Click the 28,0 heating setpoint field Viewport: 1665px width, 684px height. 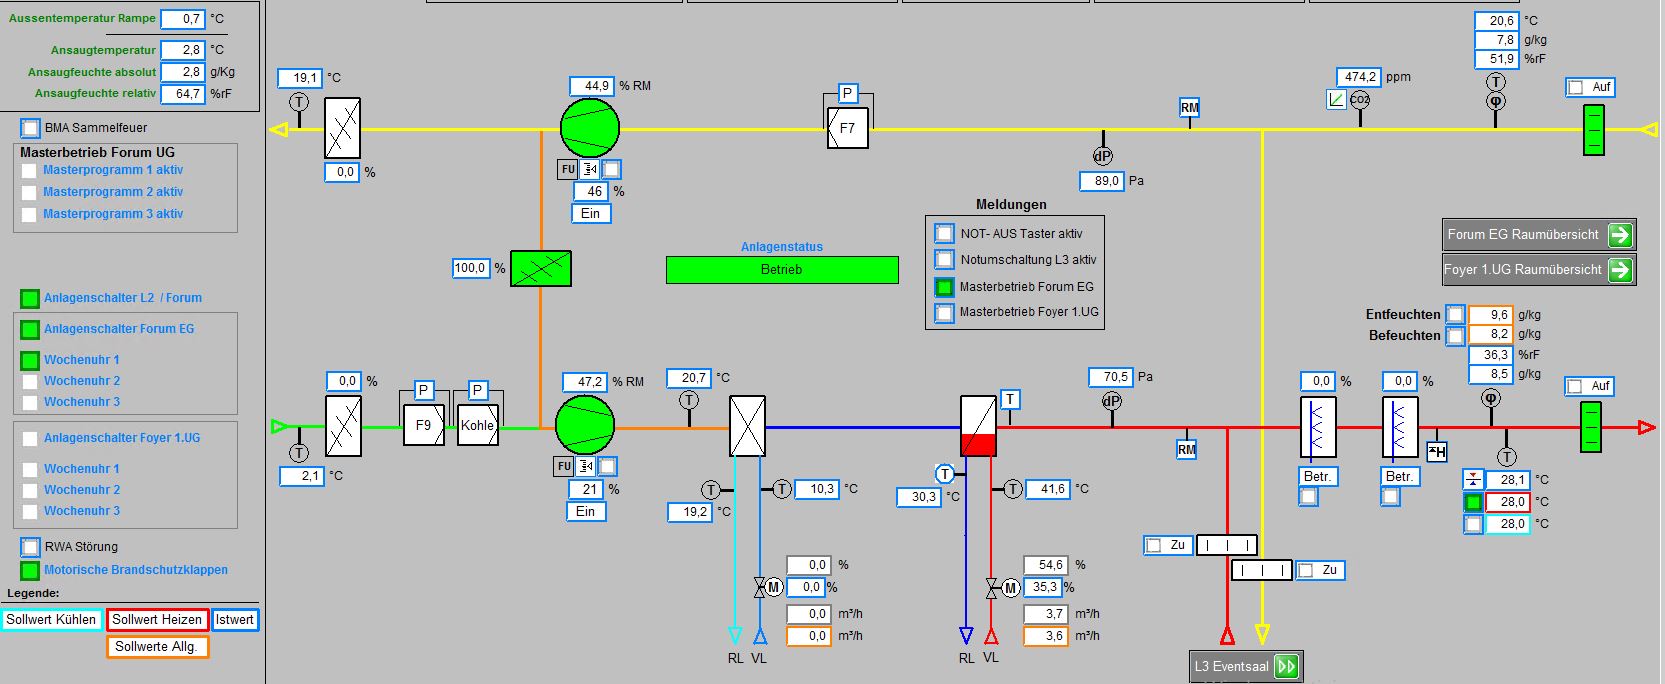tap(1508, 502)
